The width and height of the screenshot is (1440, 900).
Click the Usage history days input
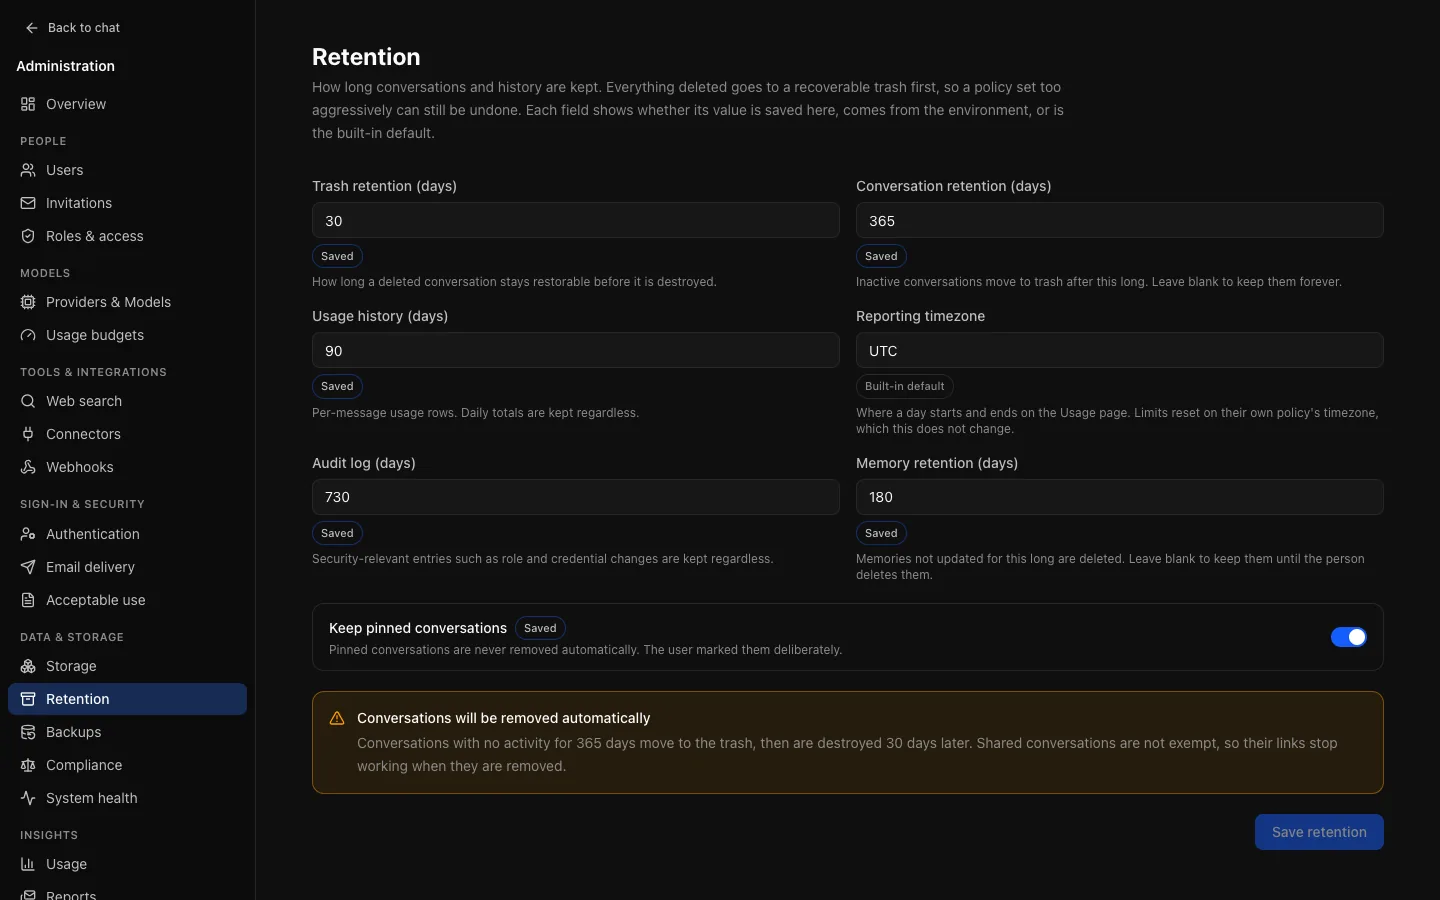click(576, 350)
